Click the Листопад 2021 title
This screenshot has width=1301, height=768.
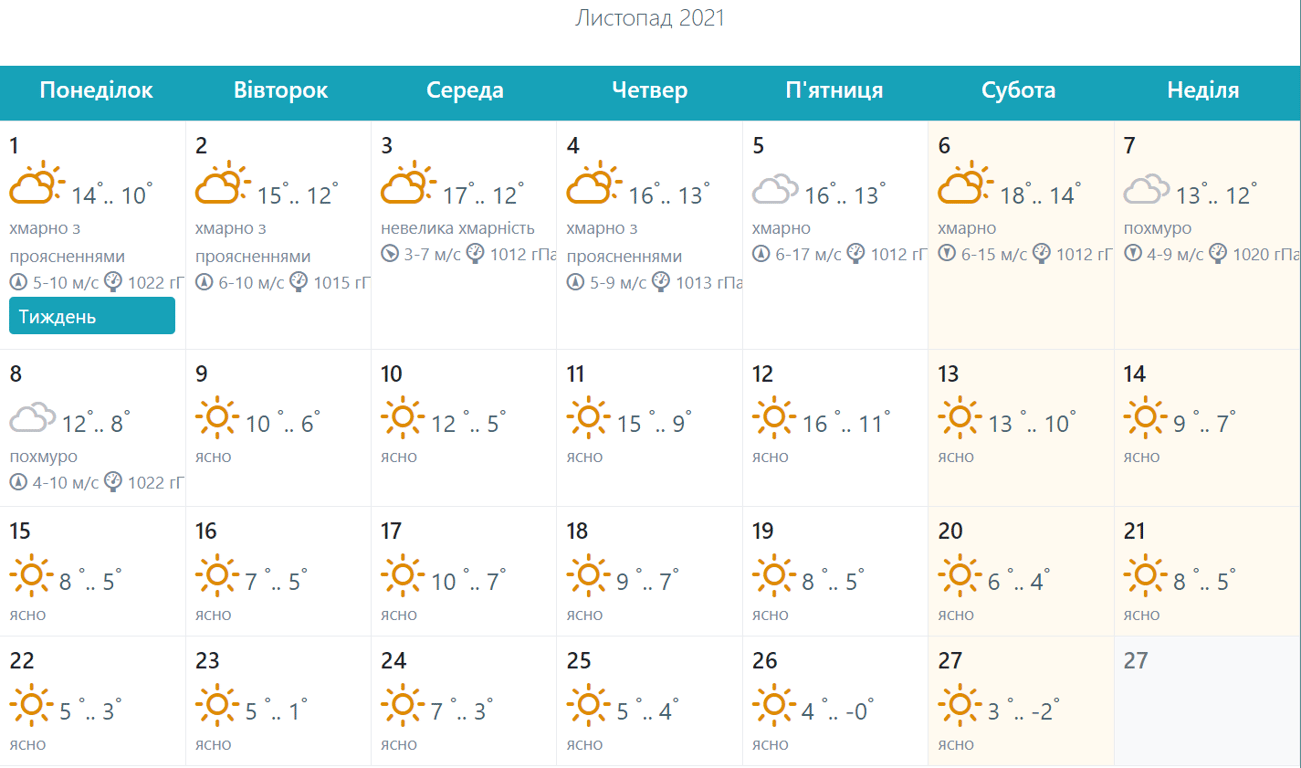click(x=650, y=18)
